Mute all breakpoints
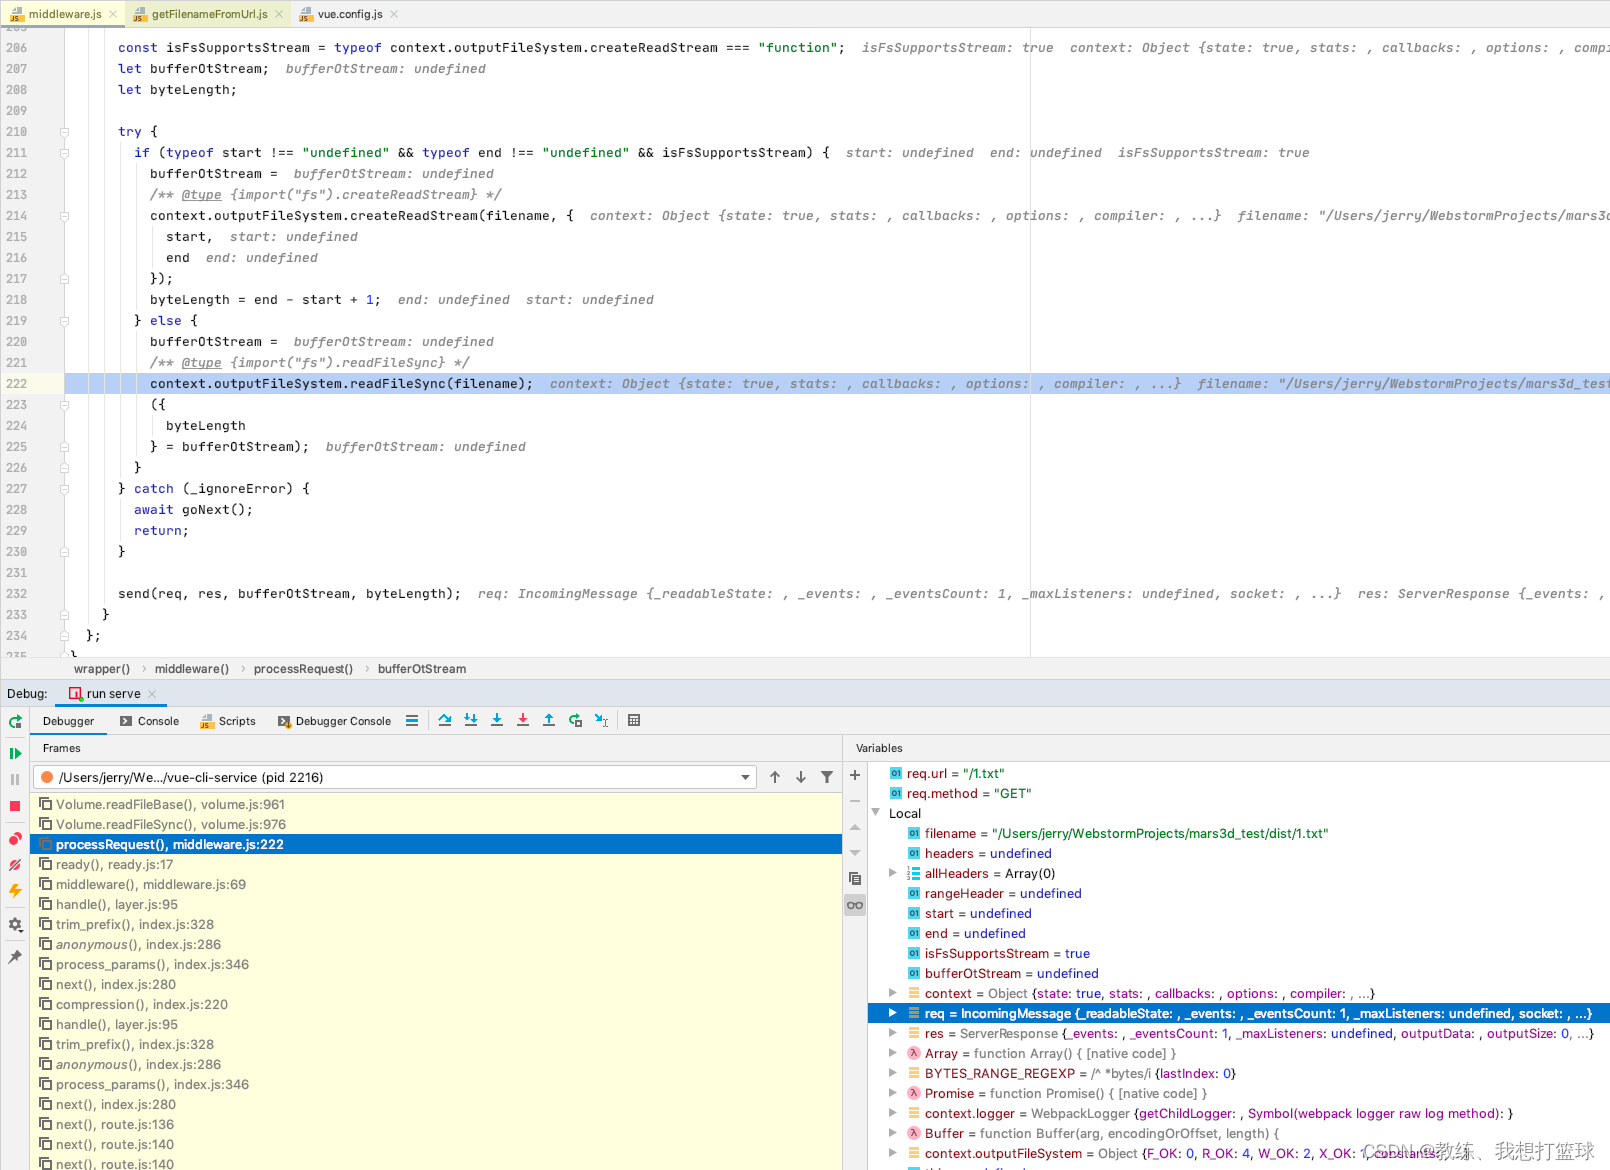Viewport: 1610px width, 1170px height. (x=15, y=865)
